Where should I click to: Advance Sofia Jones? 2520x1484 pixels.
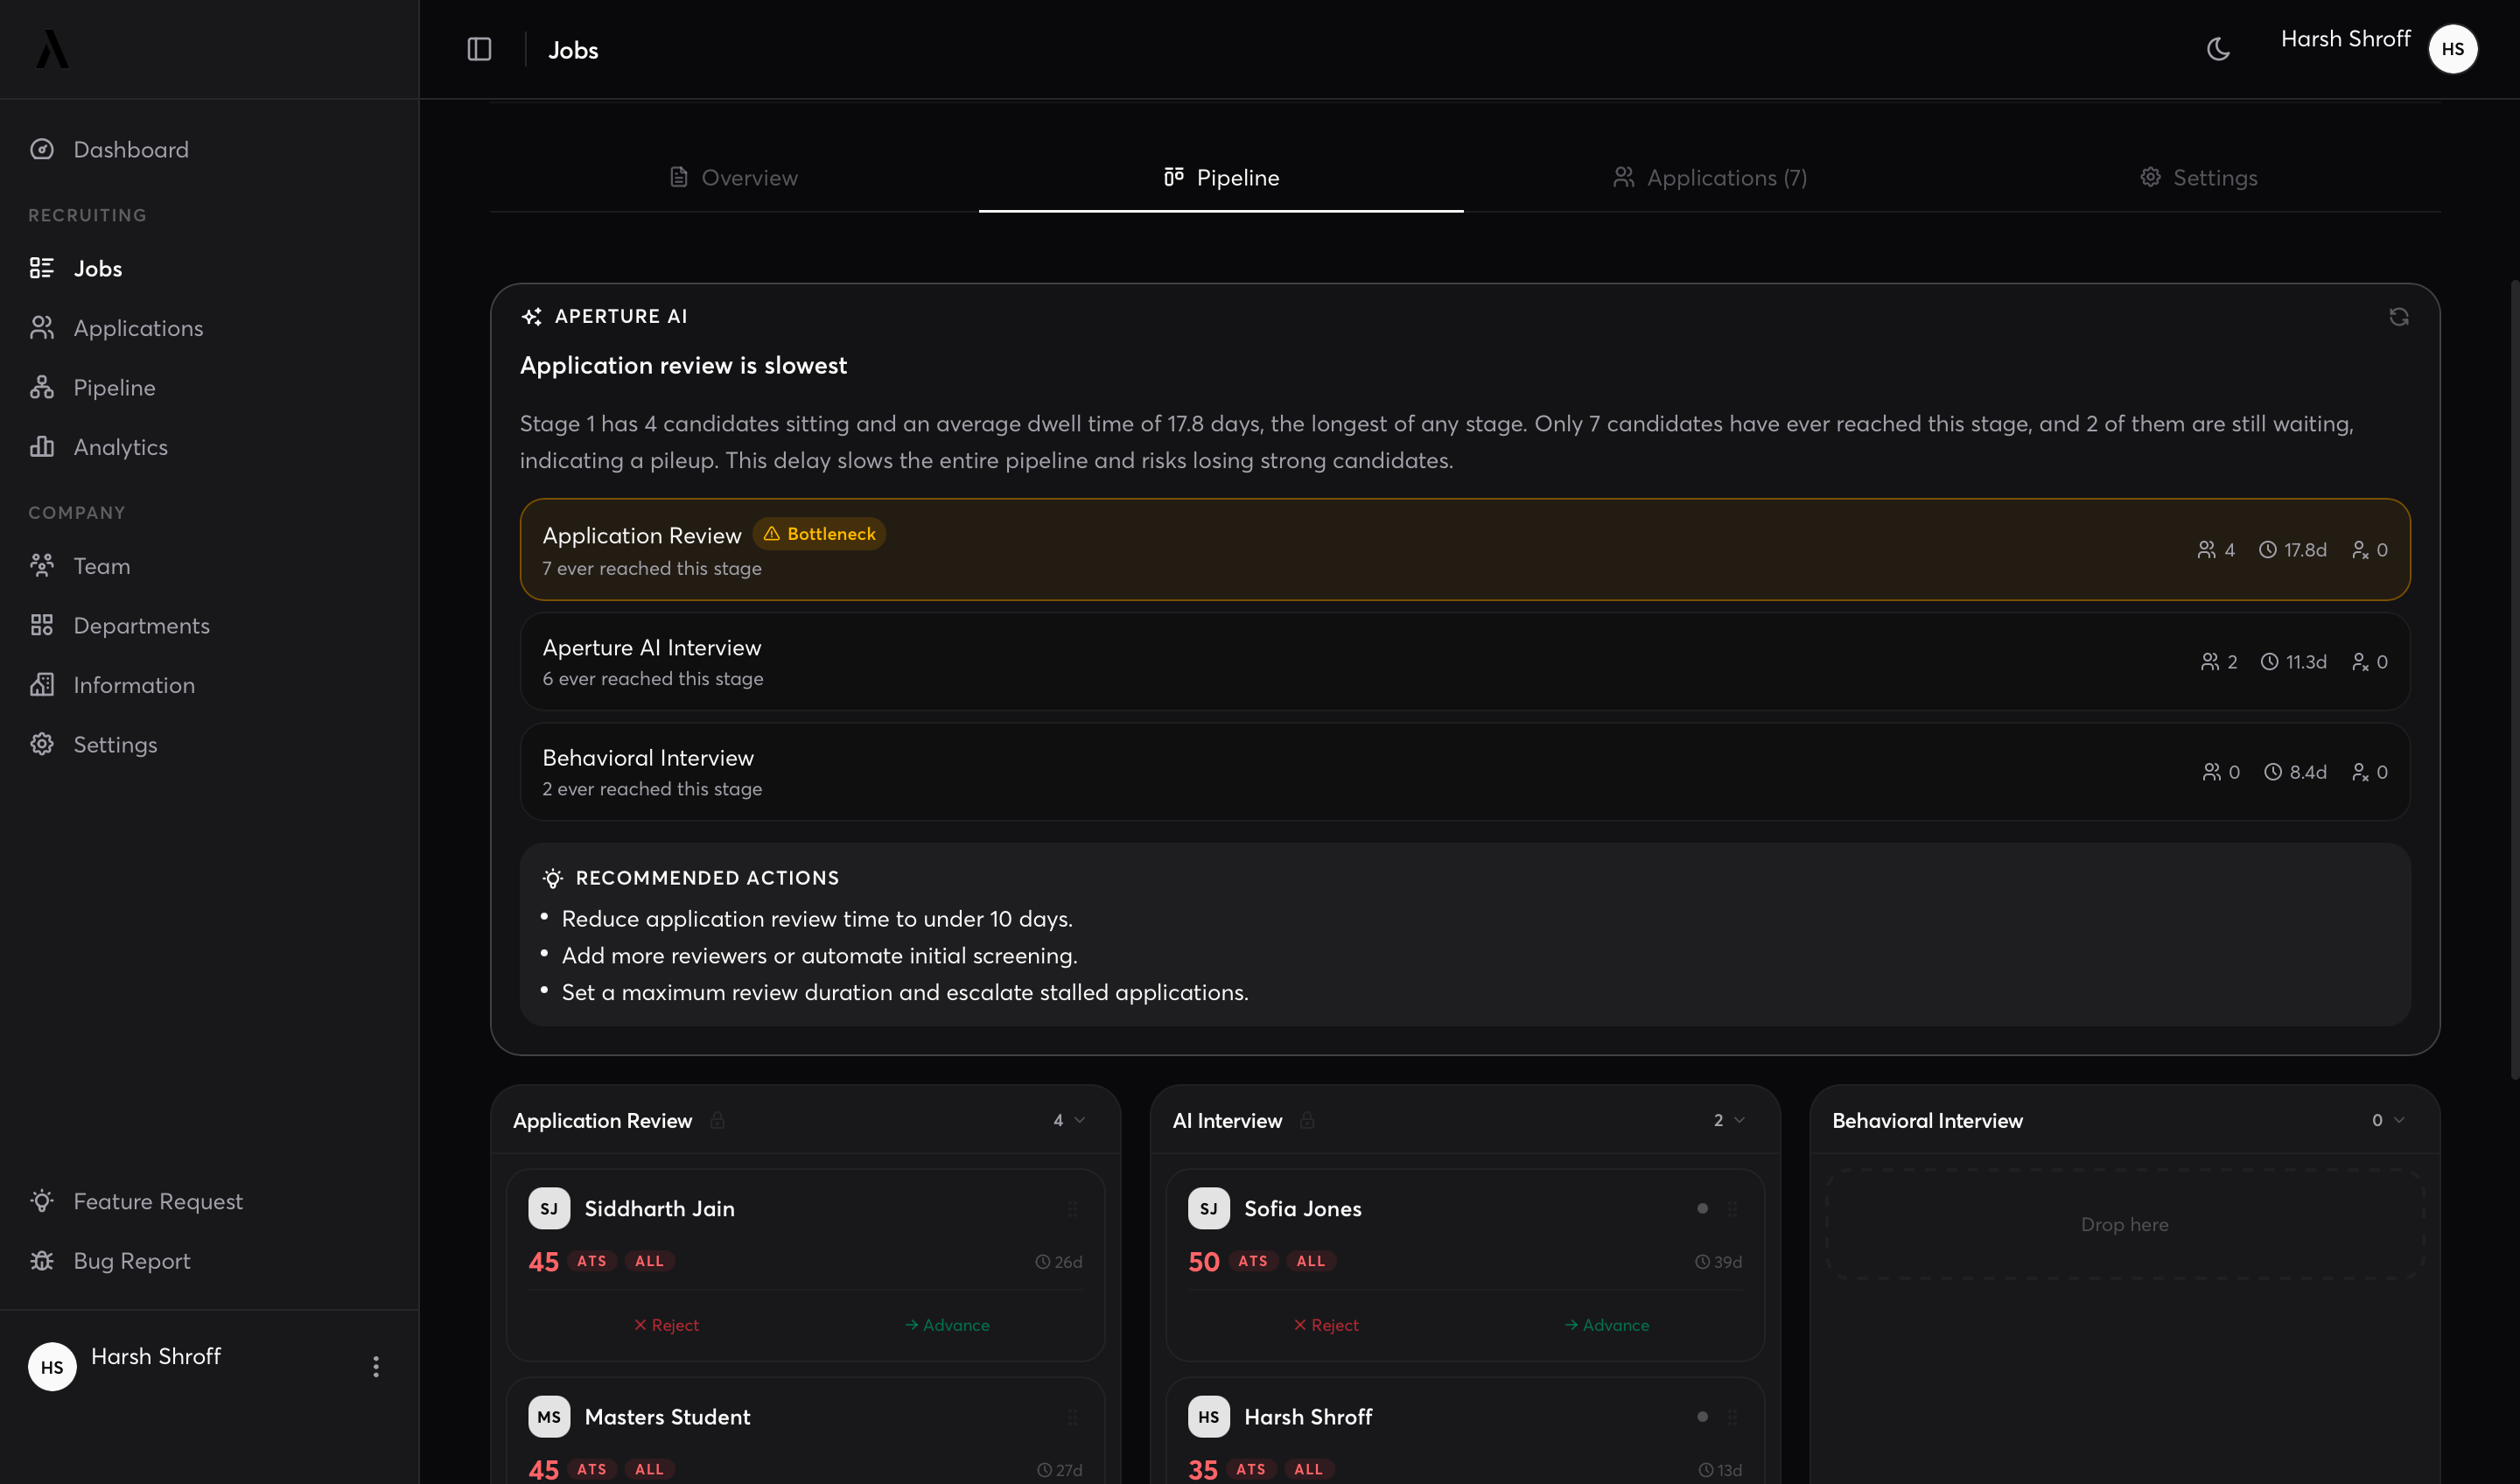(1607, 1325)
